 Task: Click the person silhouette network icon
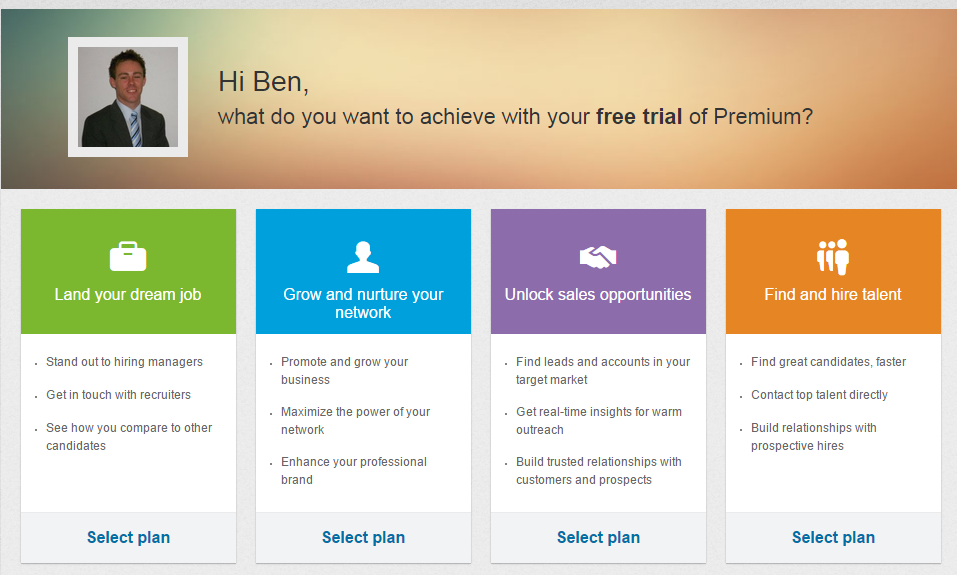[x=363, y=257]
